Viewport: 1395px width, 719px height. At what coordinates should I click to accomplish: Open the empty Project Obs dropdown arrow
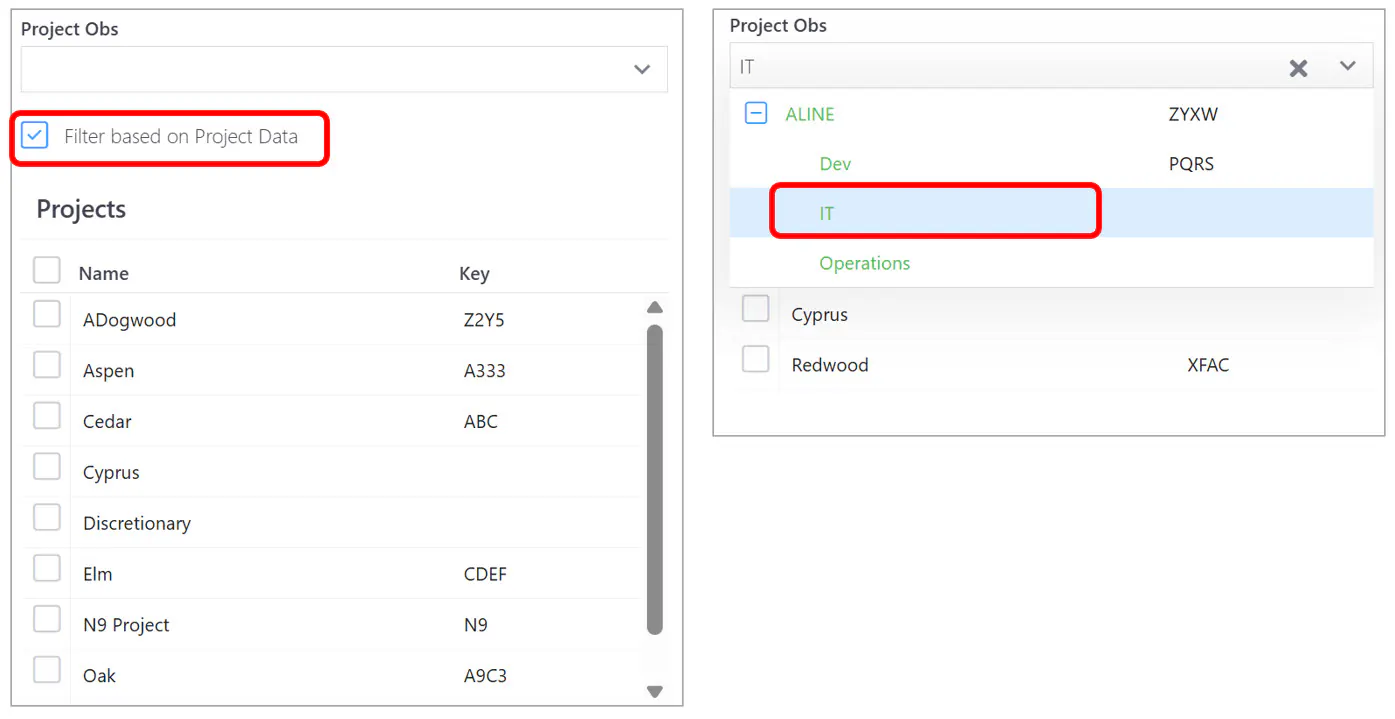pos(642,69)
